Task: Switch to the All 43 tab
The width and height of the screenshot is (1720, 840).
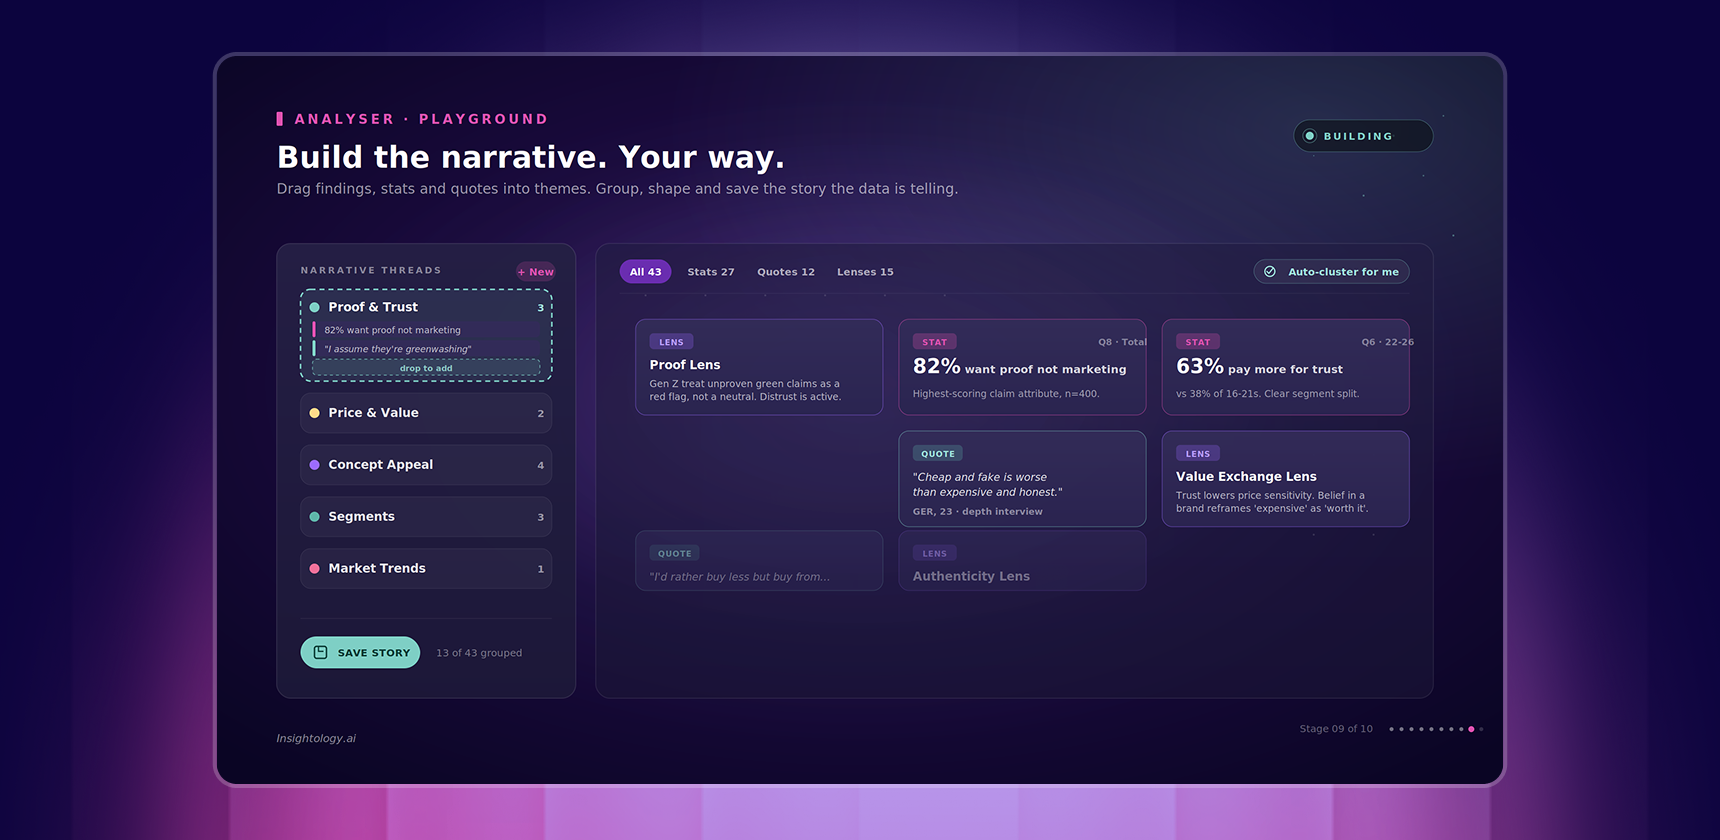Action: [x=645, y=272]
